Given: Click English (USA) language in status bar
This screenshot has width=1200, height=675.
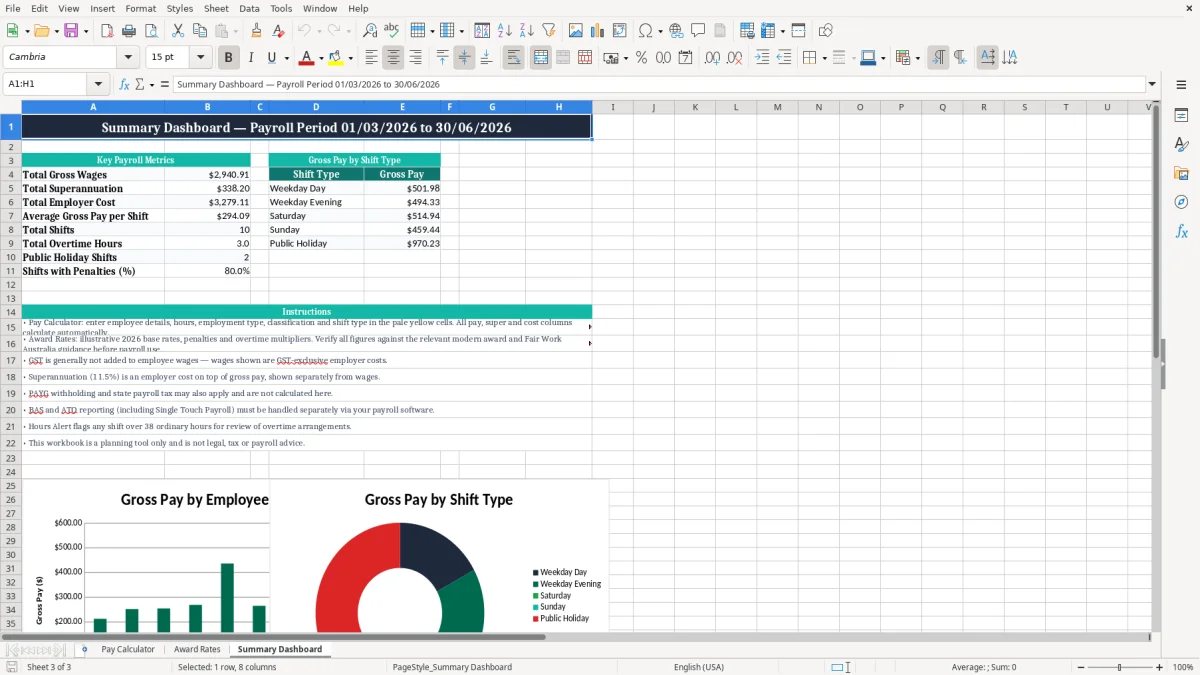Looking at the screenshot, I should point(699,667).
